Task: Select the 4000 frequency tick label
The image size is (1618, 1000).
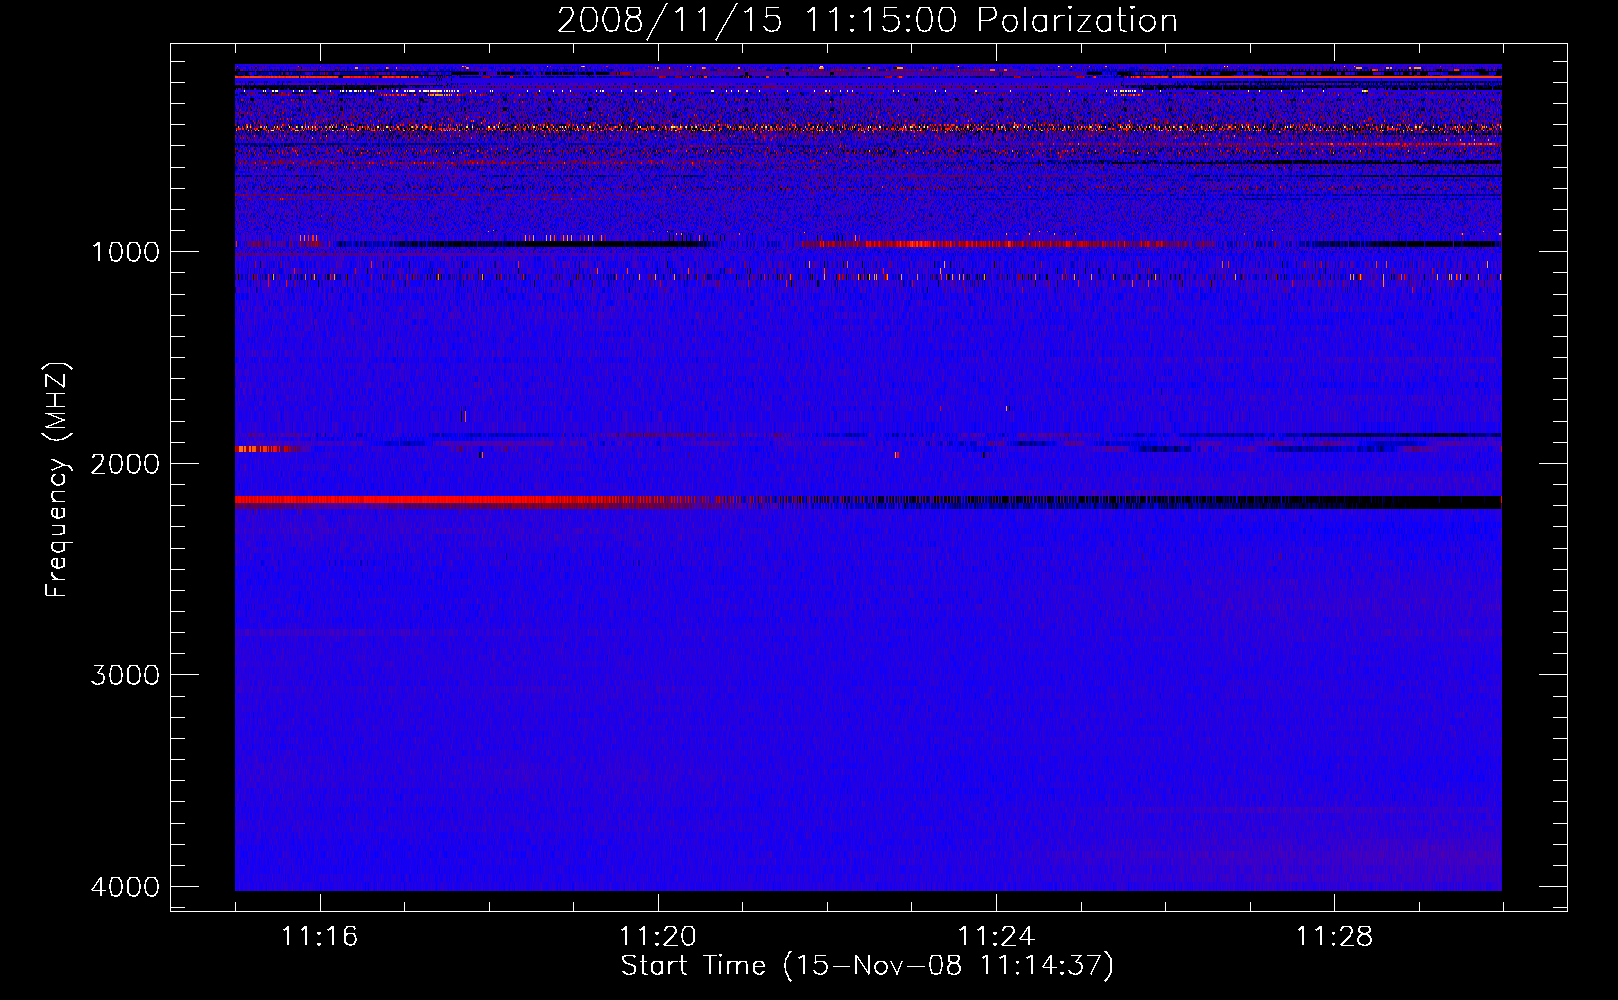Action: click(x=125, y=887)
